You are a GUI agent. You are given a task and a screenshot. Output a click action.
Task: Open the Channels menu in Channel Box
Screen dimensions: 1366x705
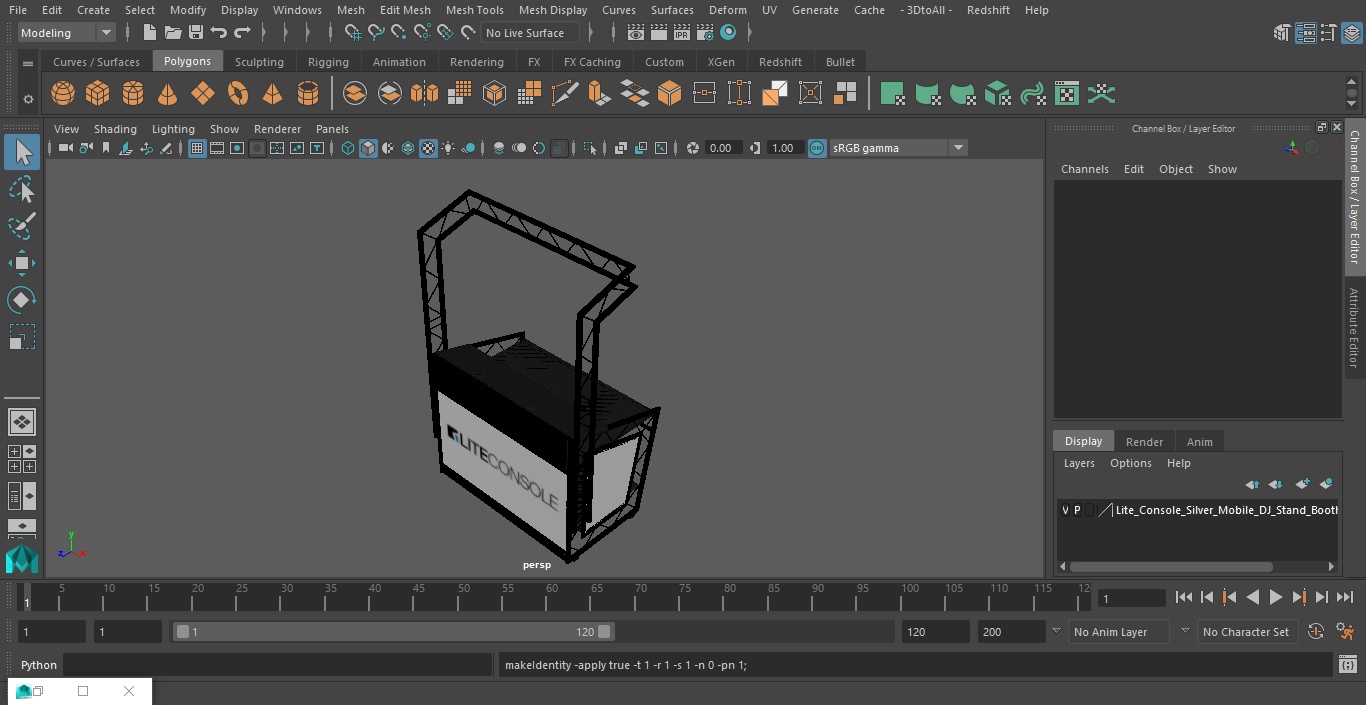point(1085,169)
